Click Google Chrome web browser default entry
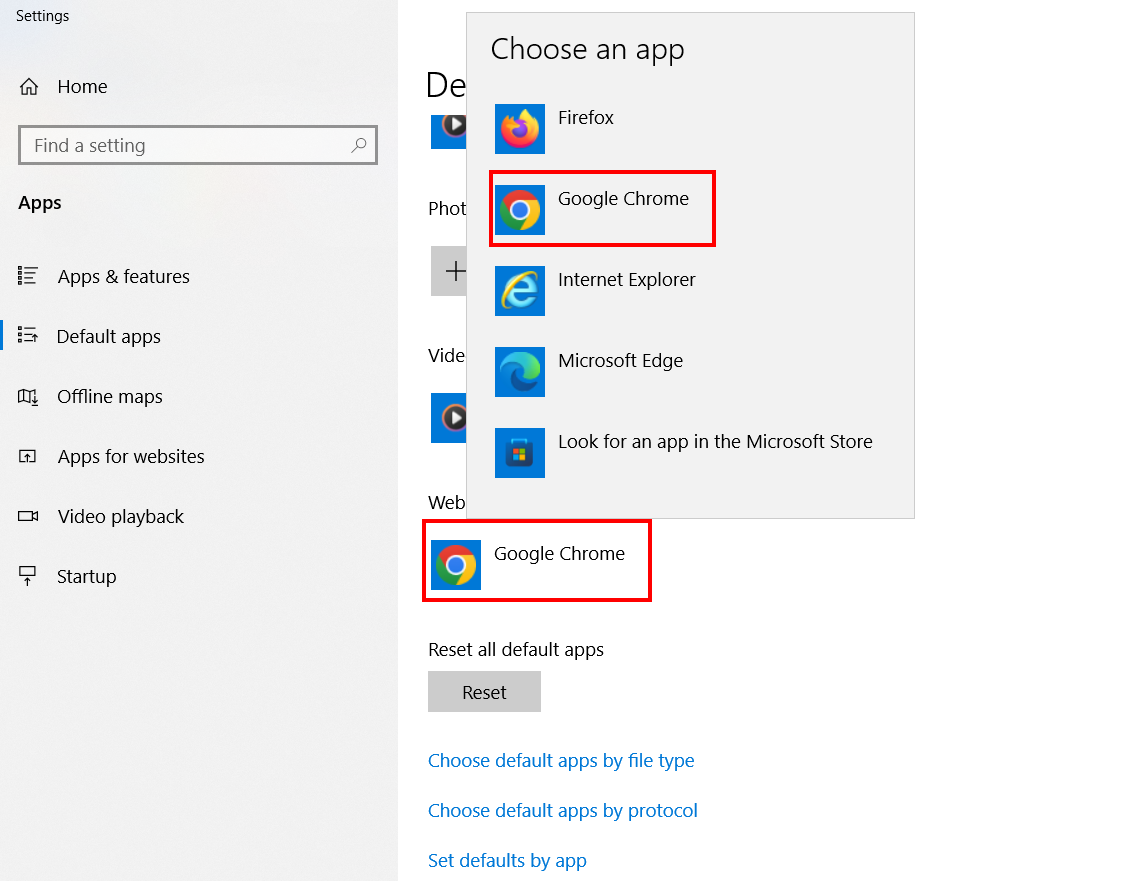Viewport: 1141px width, 881px height. click(536, 561)
